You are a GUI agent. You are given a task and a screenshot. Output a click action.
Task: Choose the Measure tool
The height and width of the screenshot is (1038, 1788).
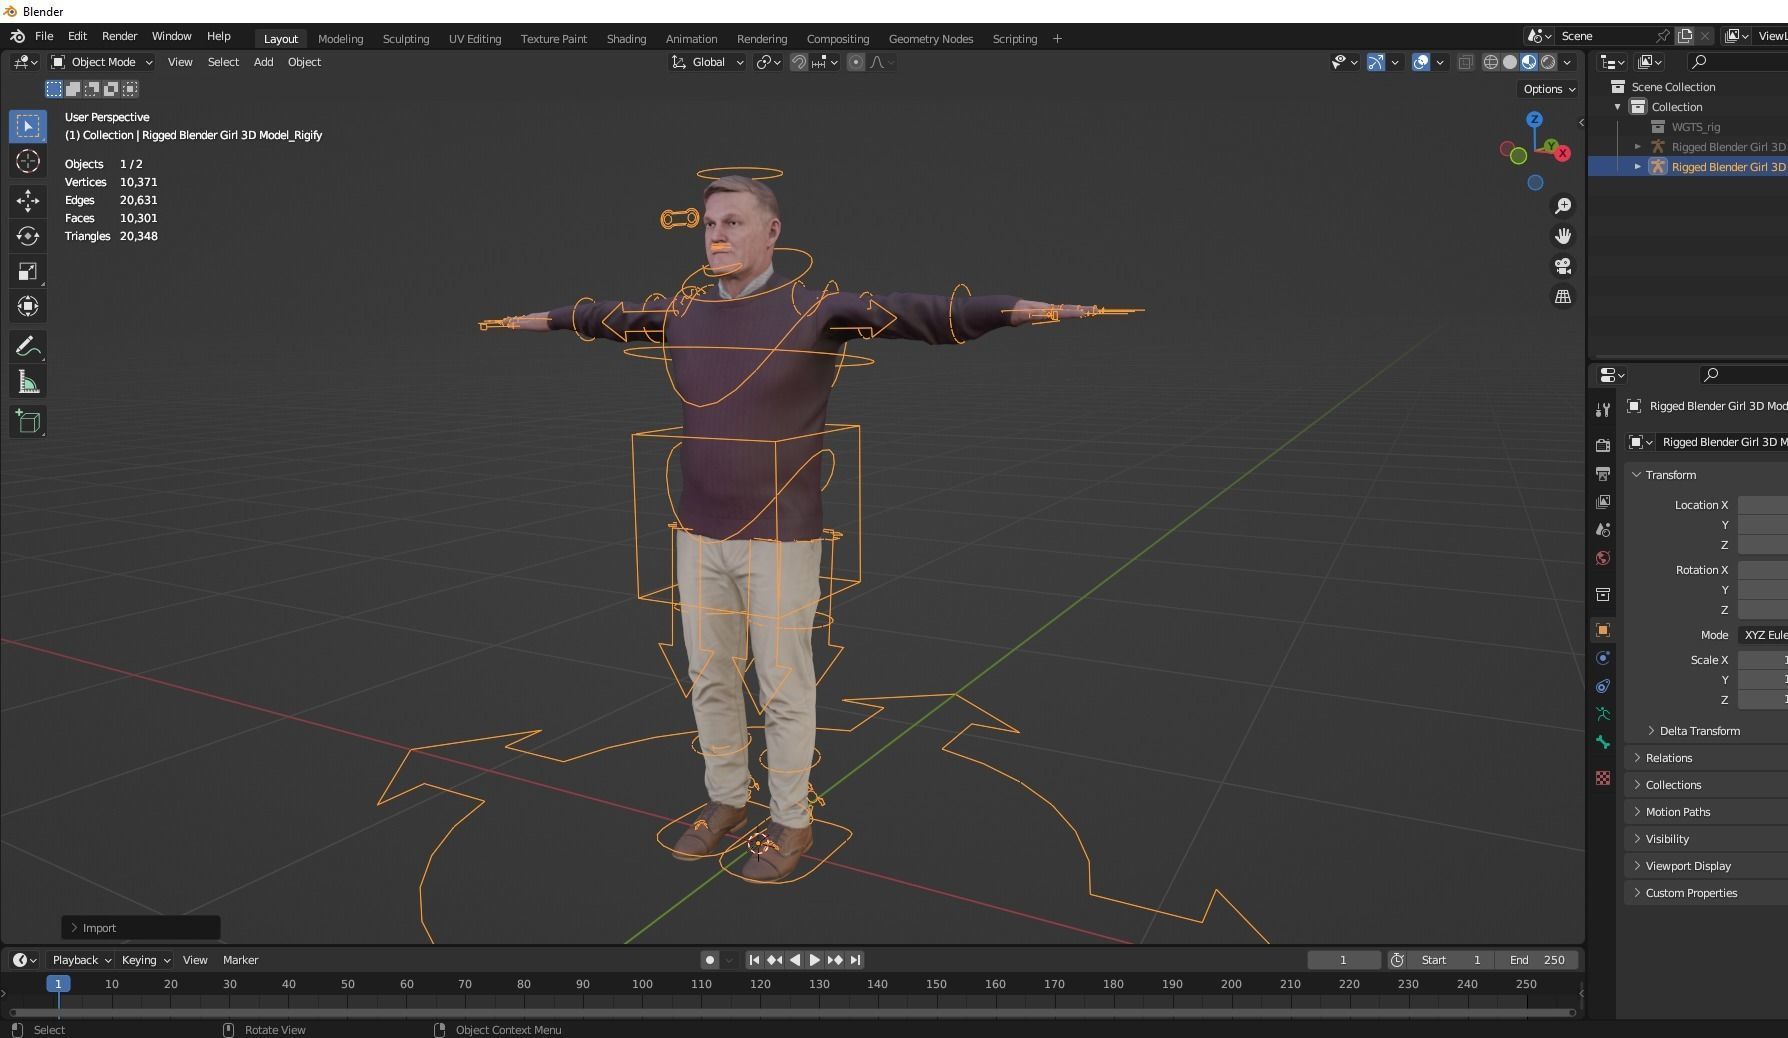click(x=28, y=381)
